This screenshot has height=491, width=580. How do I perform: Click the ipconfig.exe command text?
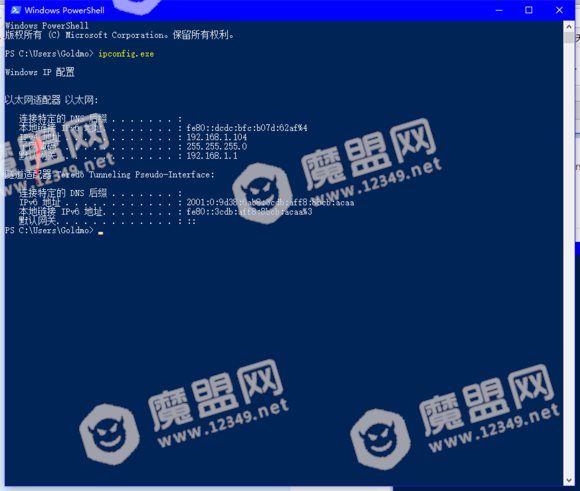[x=126, y=54]
